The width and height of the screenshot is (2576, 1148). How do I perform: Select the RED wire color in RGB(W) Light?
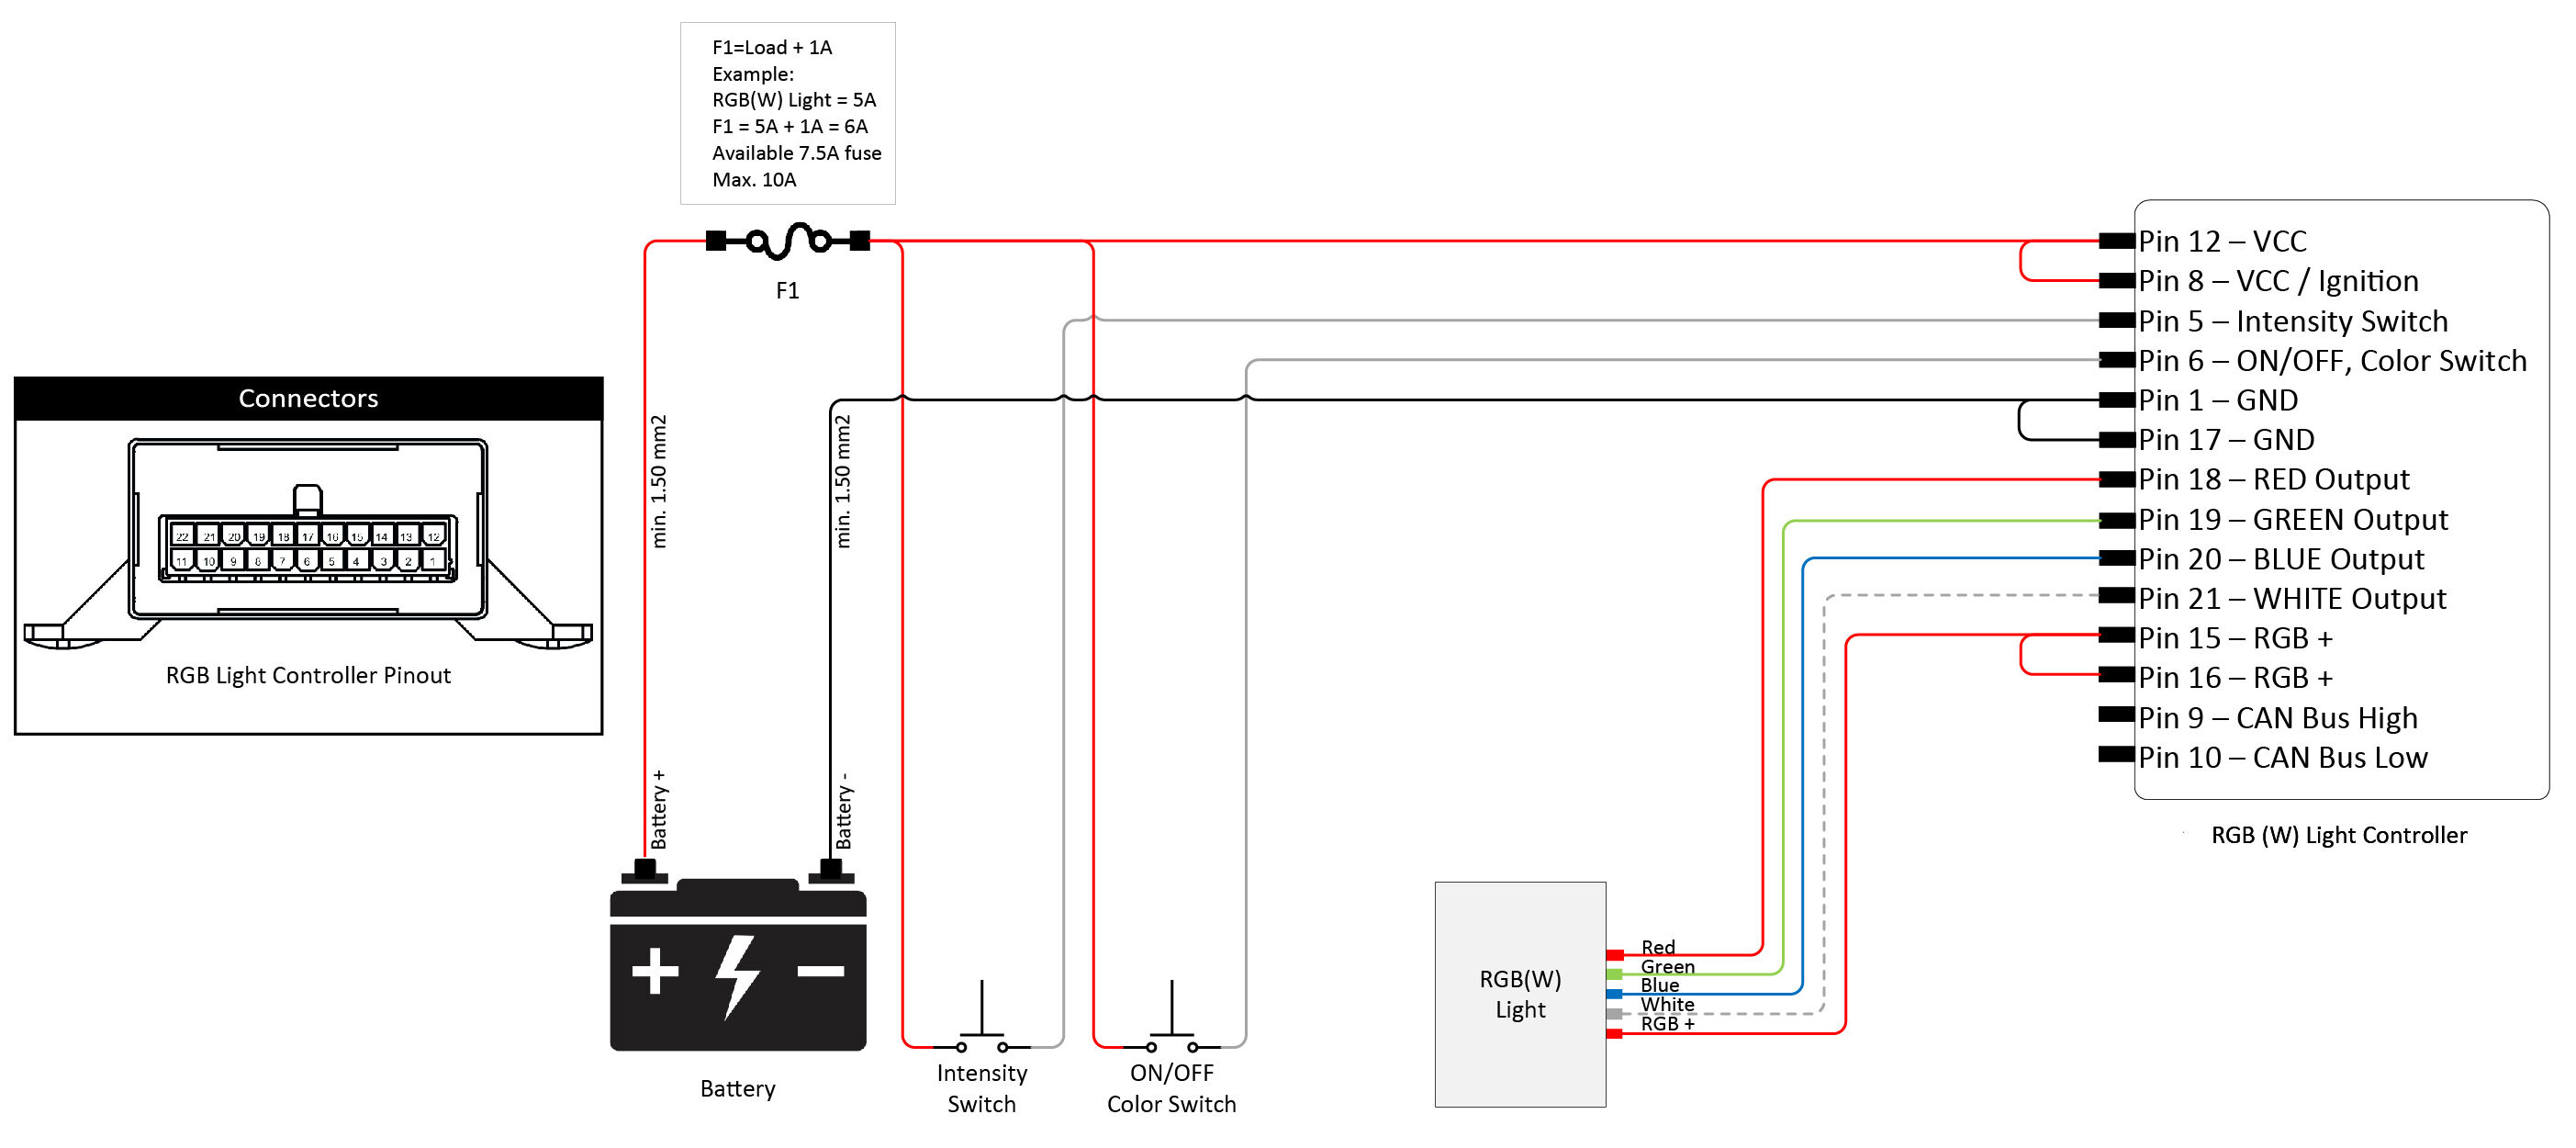[x=1610, y=954]
